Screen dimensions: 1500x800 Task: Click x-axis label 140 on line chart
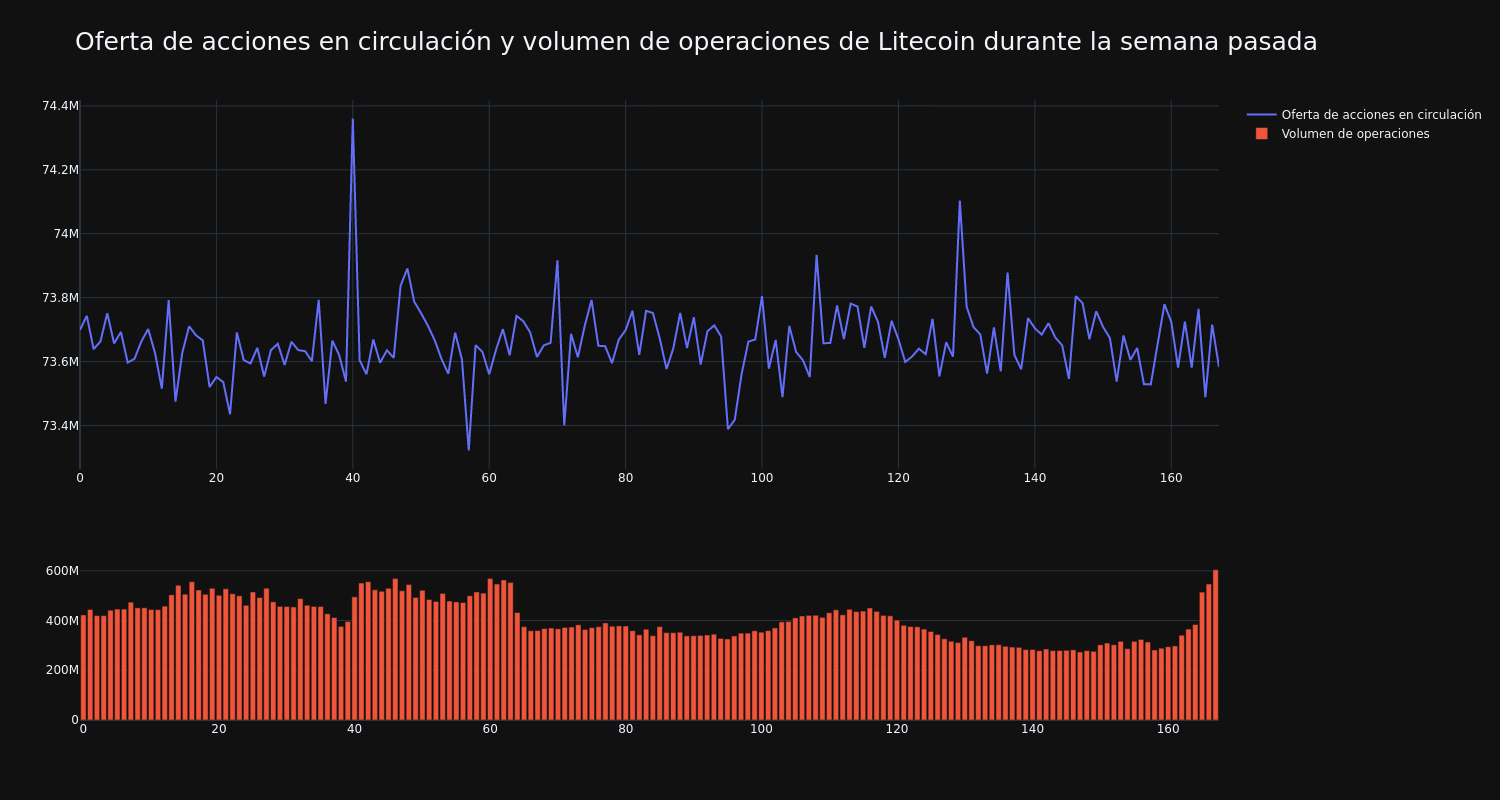[x=1034, y=478]
